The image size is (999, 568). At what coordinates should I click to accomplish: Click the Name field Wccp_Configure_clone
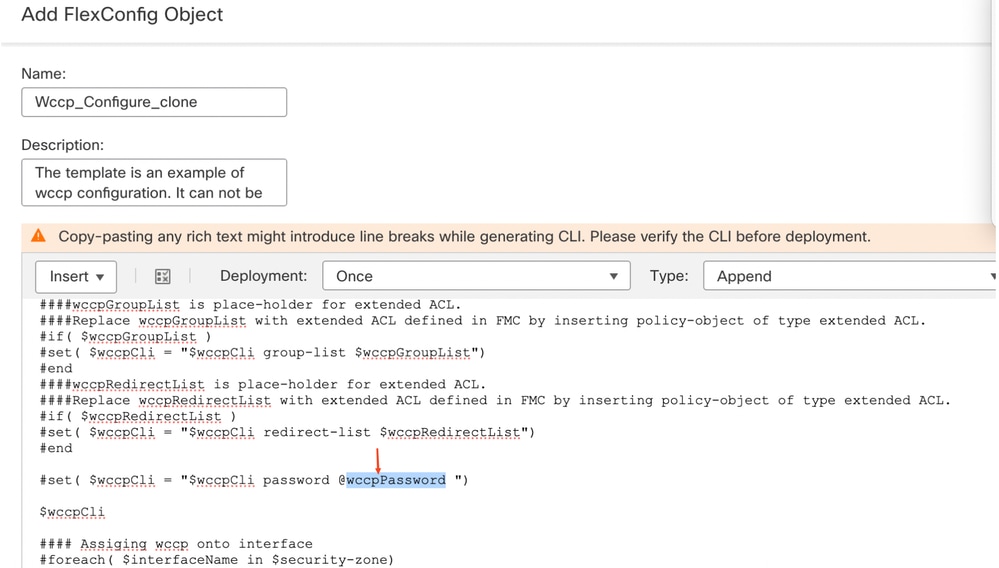(x=154, y=102)
